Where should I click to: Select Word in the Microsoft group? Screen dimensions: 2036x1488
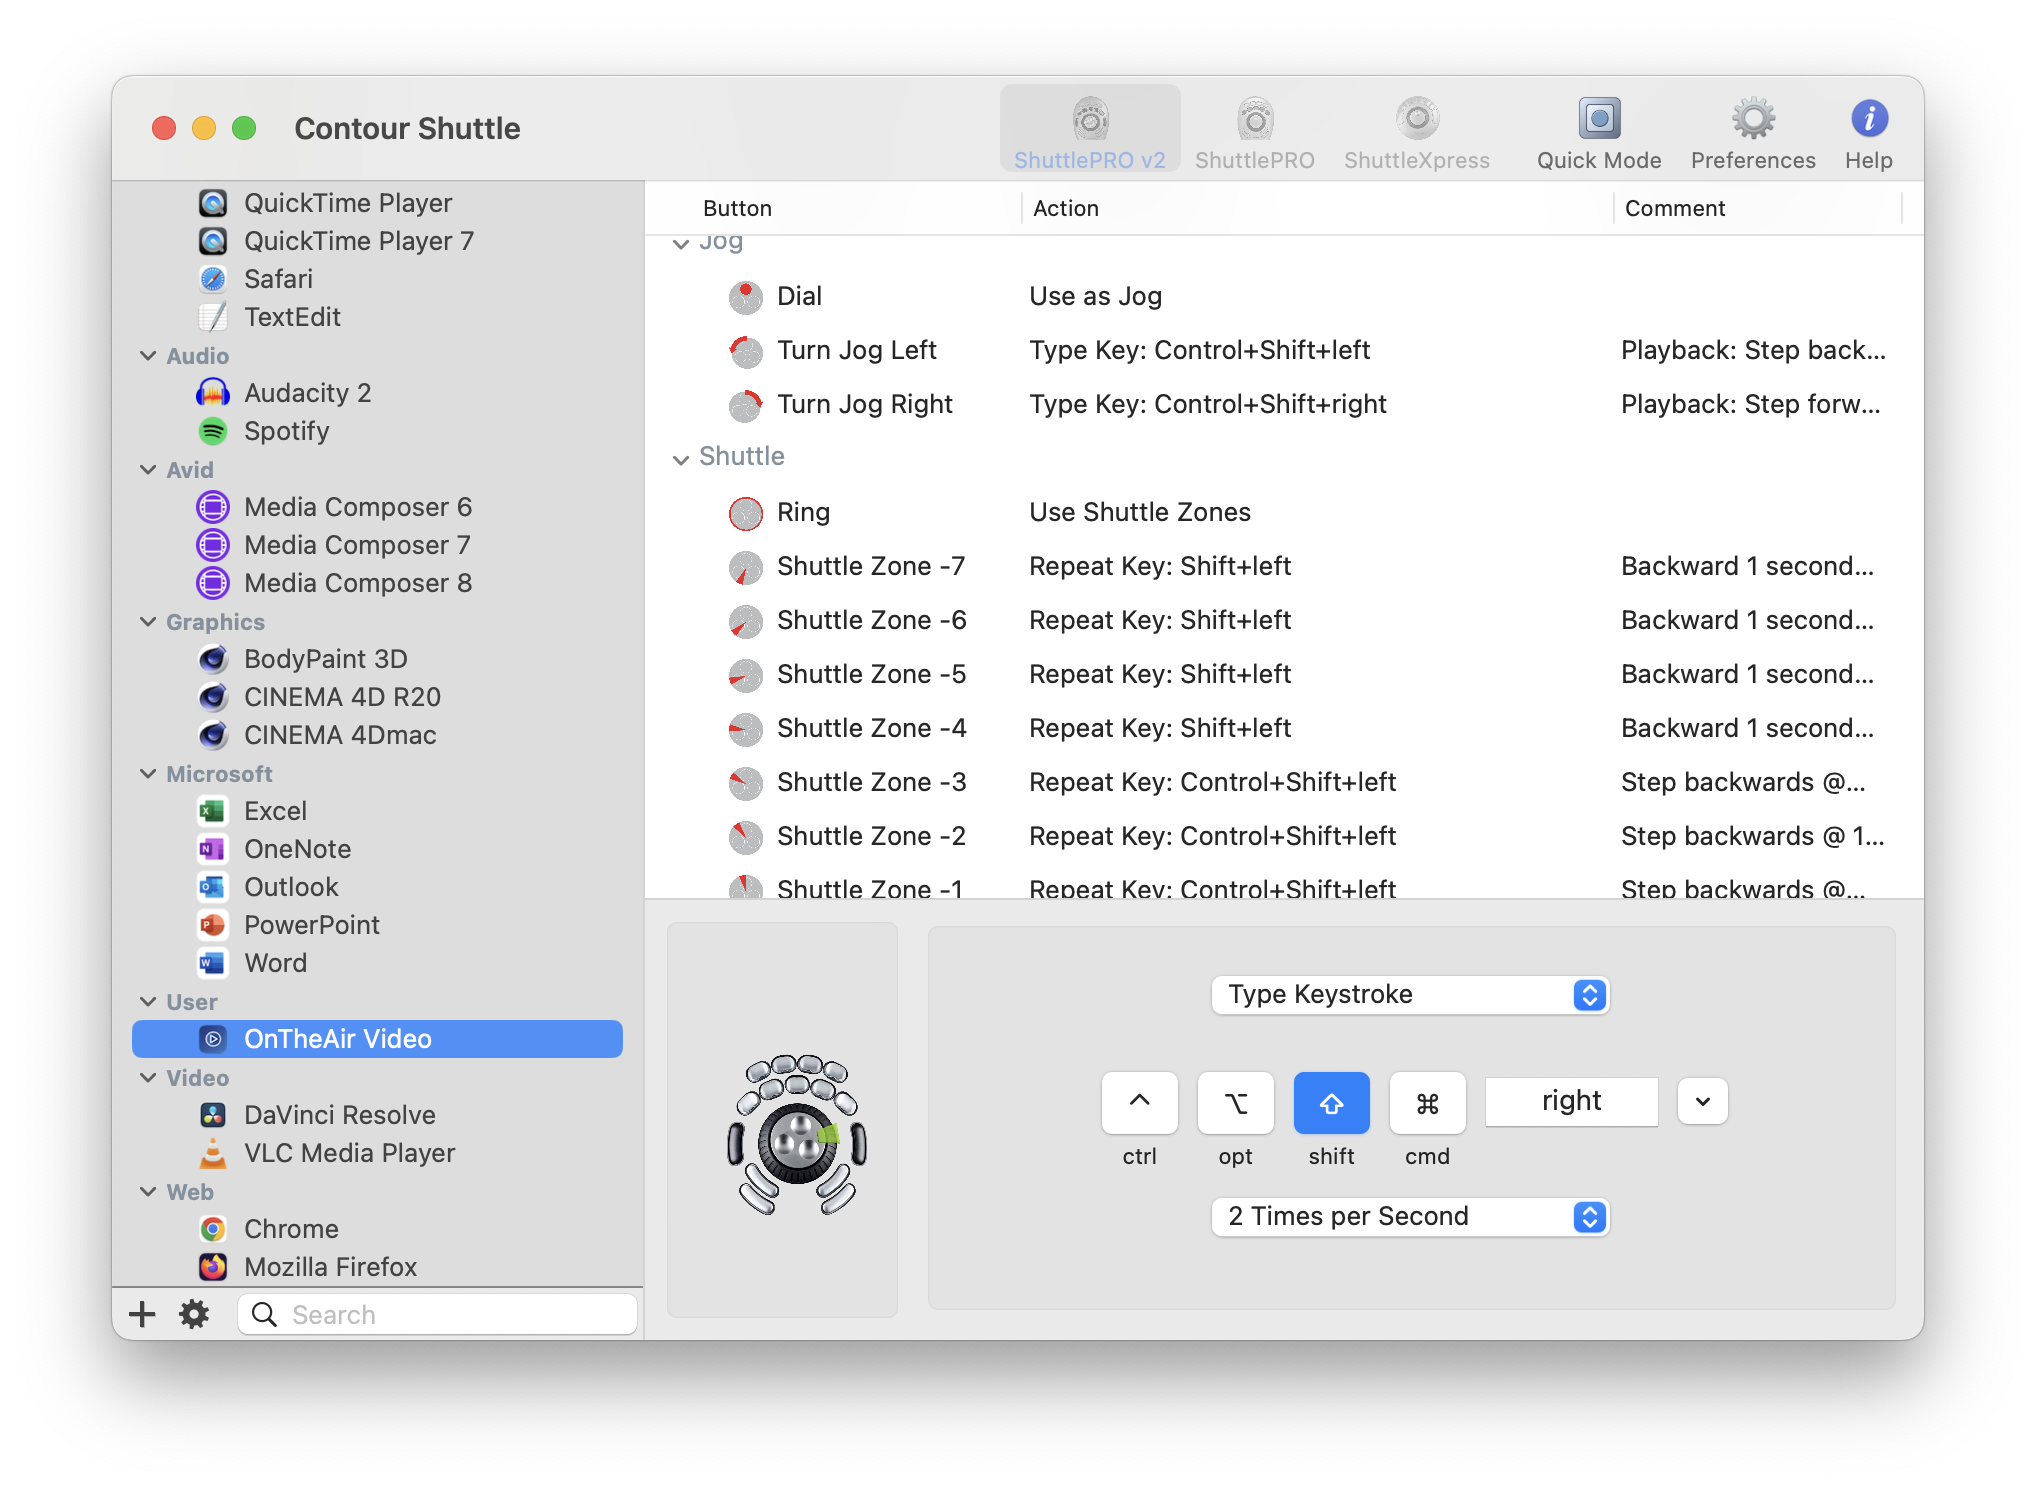(x=377, y=963)
